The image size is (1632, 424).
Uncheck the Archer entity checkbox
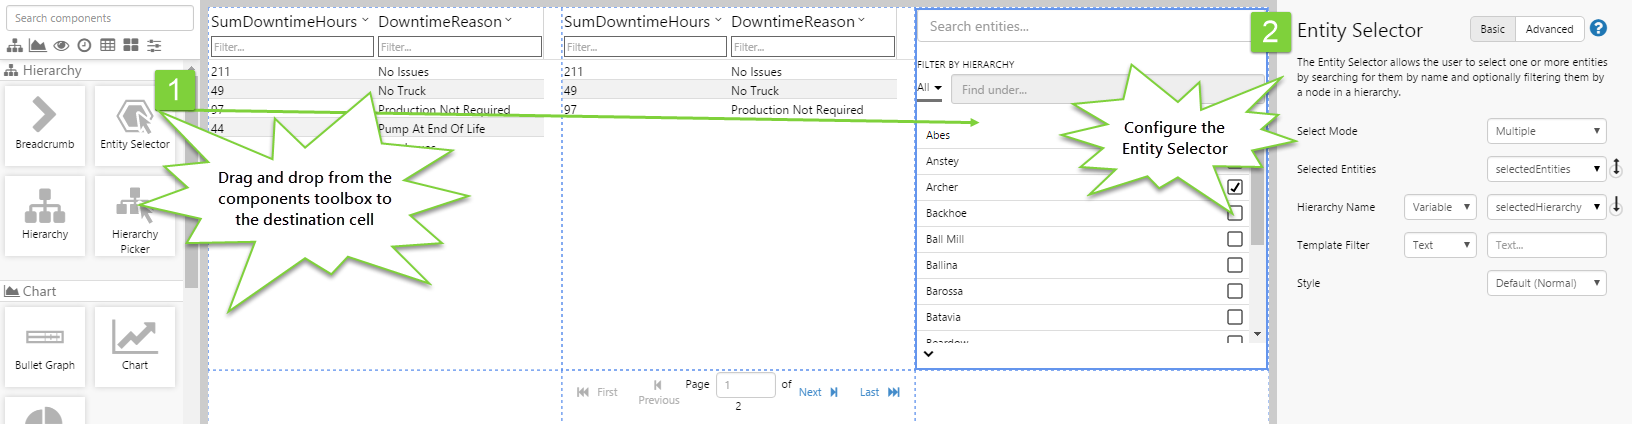[1235, 187]
